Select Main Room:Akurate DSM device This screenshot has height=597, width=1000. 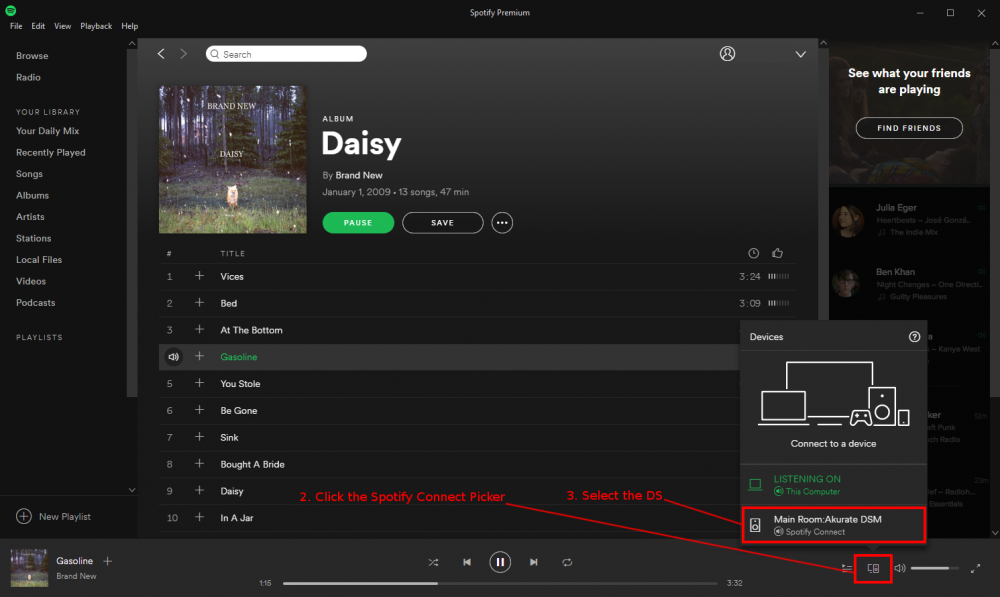click(x=833, y=524)
